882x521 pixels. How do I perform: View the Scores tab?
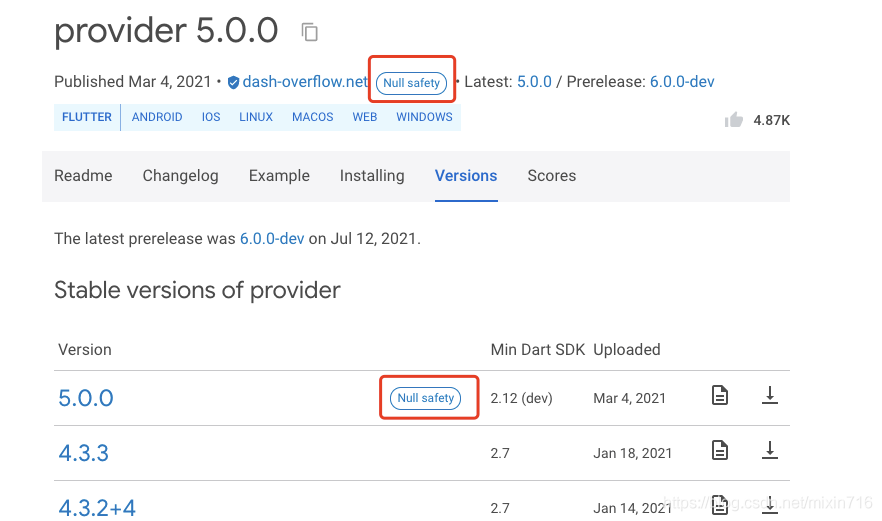[551, 176]
